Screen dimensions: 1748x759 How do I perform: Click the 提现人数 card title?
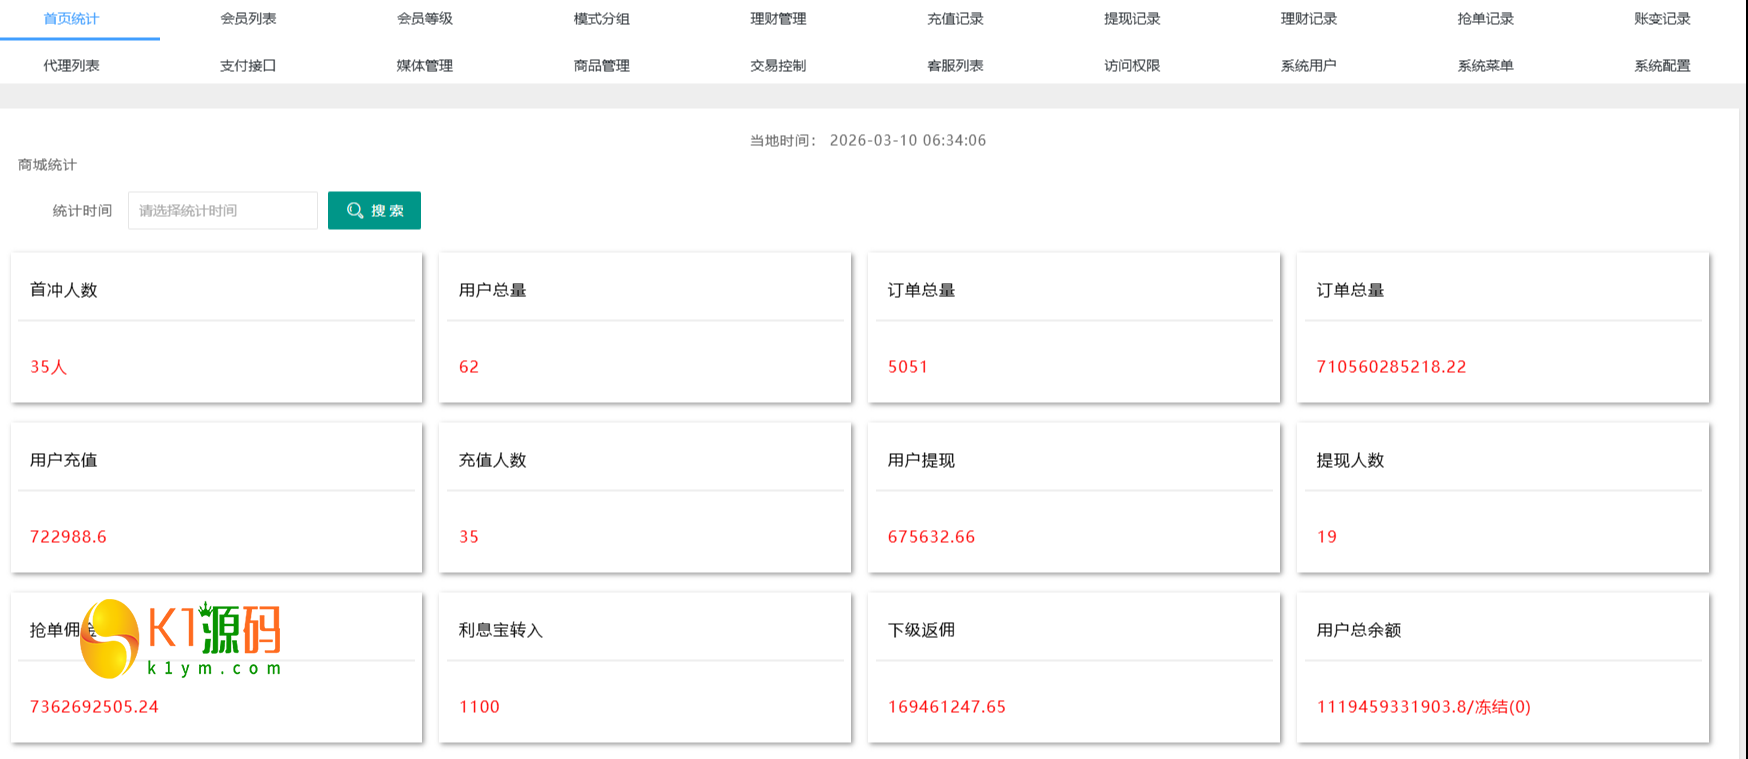coord(1350,460)
